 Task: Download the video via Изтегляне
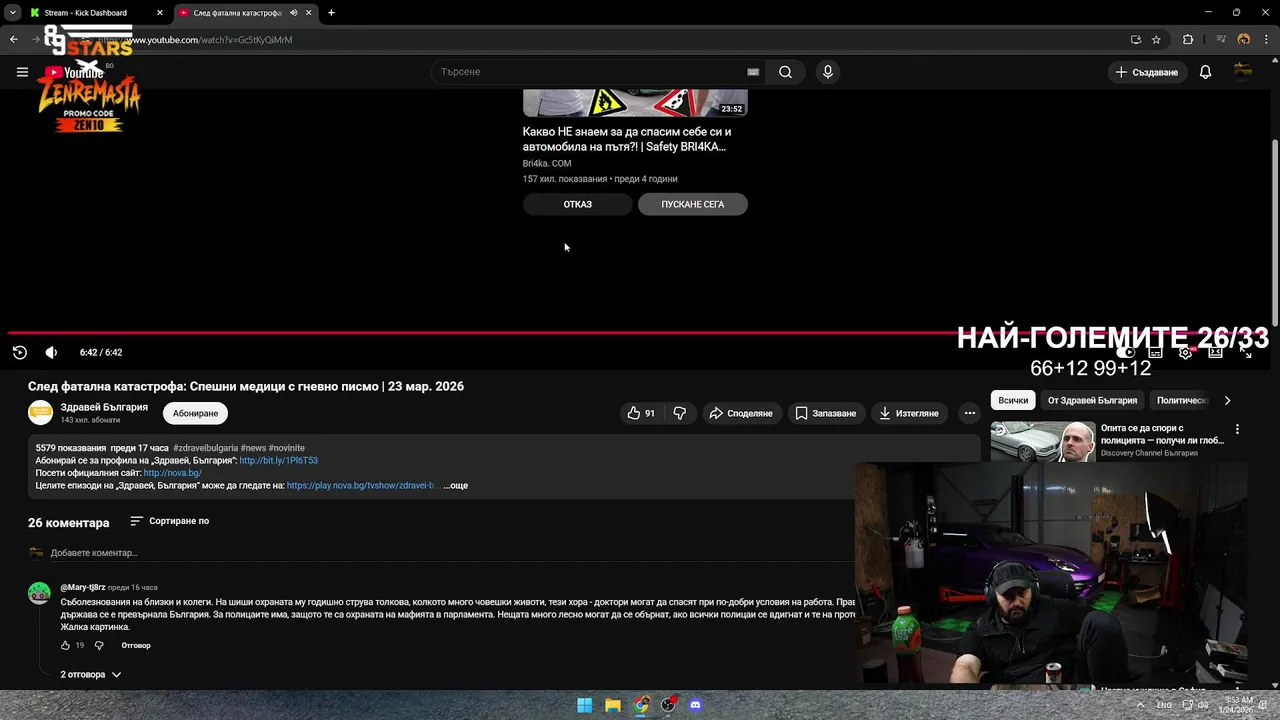pos(908,413)
